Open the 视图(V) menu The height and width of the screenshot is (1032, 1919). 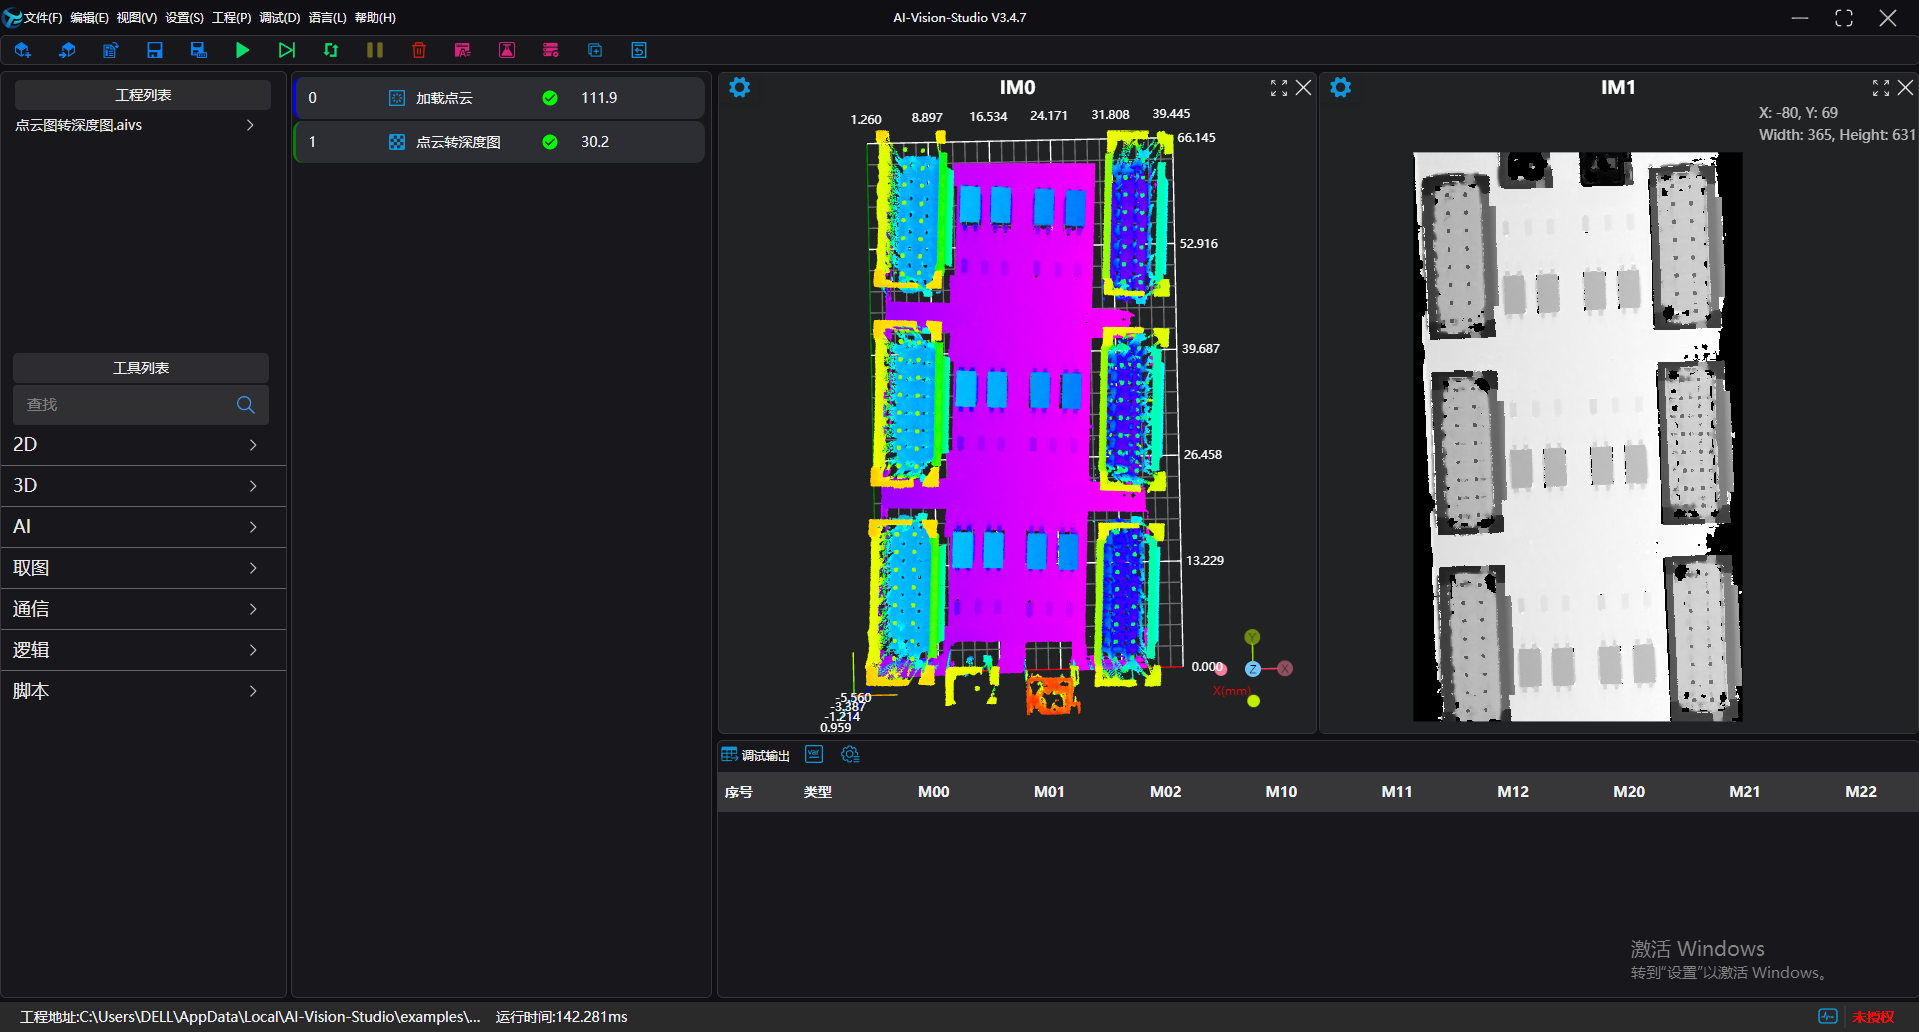136,18
